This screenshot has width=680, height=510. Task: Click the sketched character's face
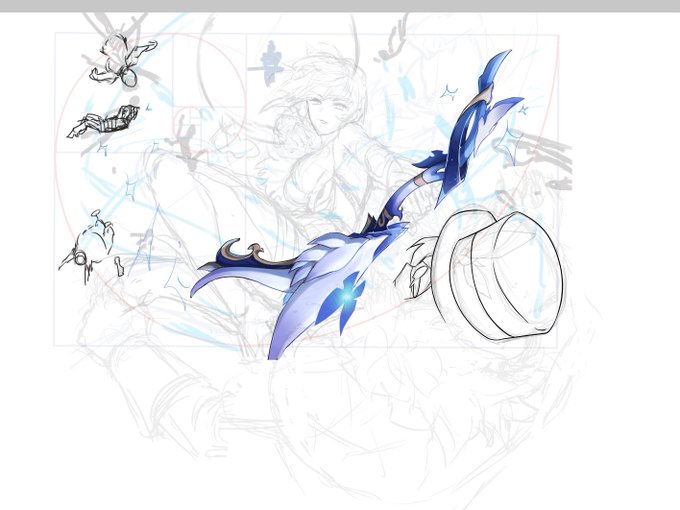327,110
